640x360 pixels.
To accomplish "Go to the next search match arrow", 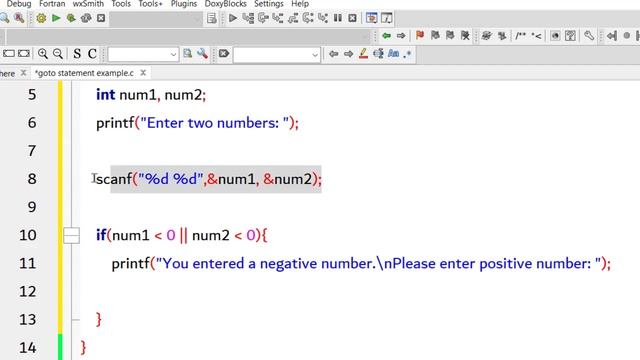I will [x=348, y=54].
